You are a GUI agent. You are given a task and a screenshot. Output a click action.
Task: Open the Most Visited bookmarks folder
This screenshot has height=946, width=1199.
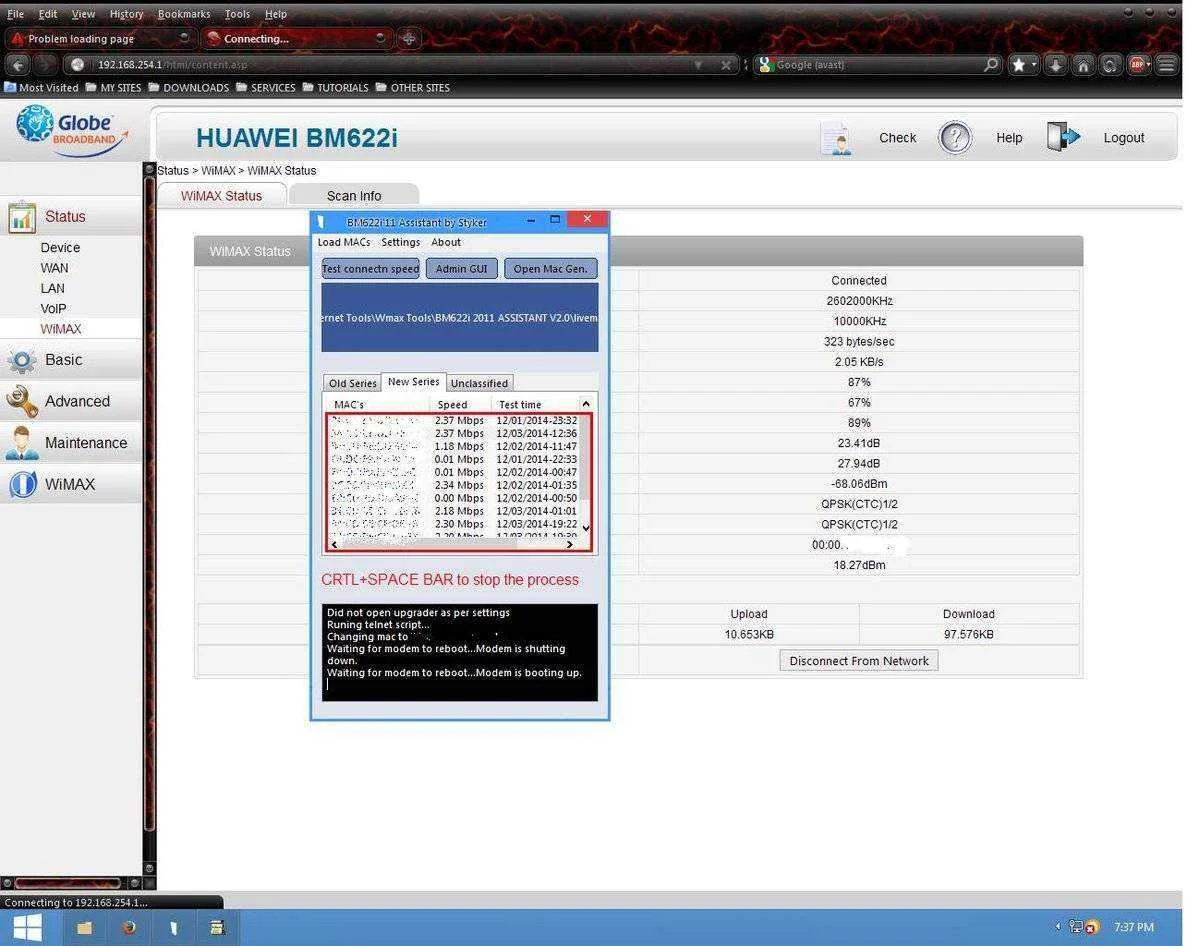tap(41, 88)
